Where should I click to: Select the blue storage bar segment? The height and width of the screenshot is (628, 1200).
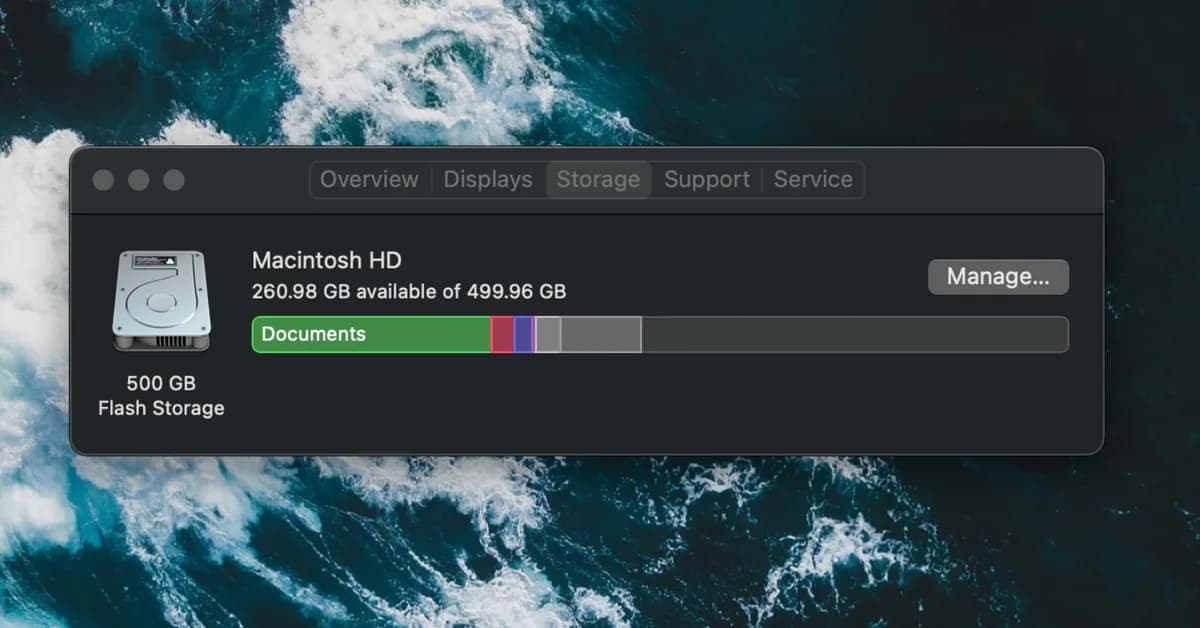[523, 335]
